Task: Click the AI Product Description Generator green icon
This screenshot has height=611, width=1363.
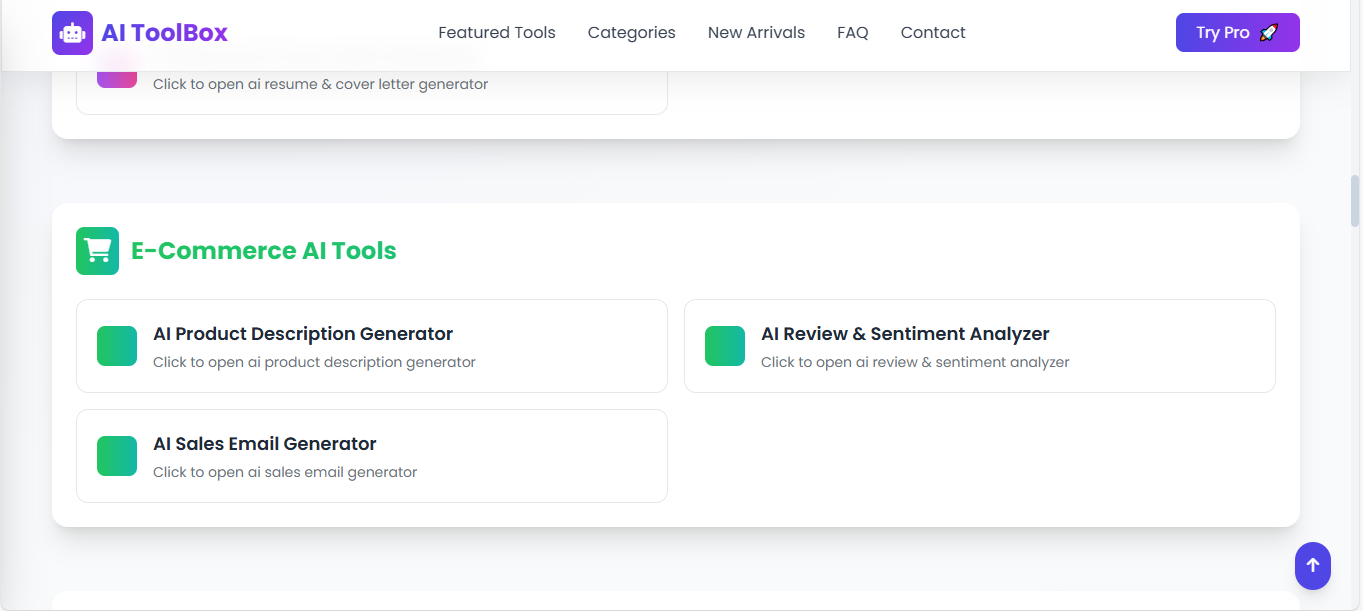Action: (x=117, y=346)
